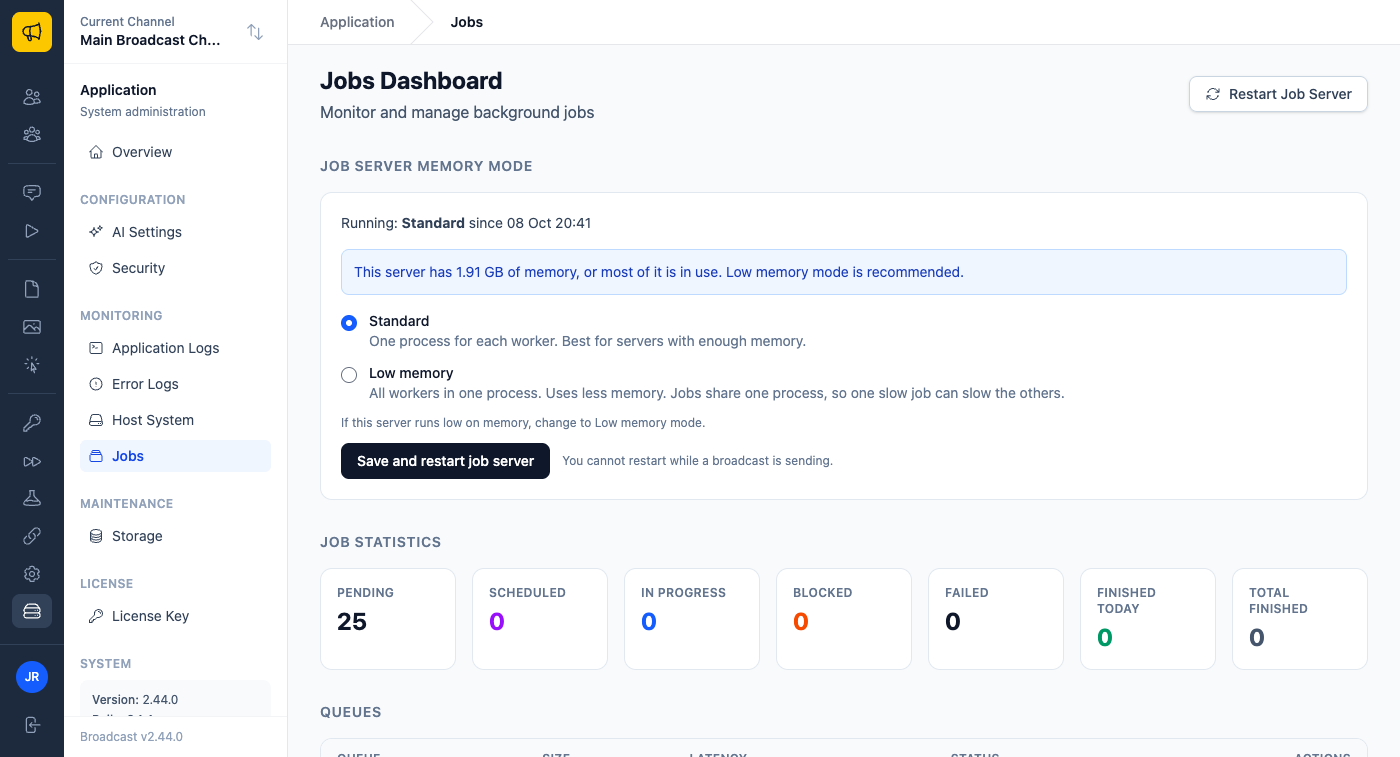
Task: Click the Scheduled statistic card
Action: tap(540, 619)
